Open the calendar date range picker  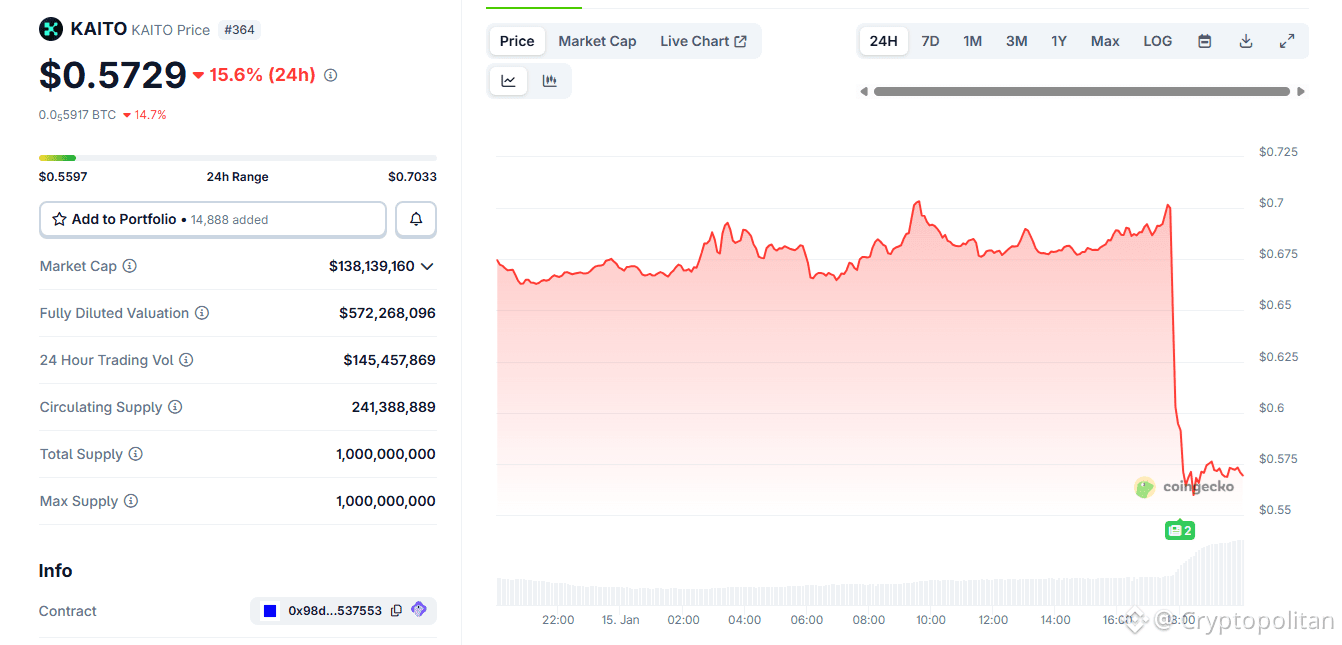(x=1205, y=41)
